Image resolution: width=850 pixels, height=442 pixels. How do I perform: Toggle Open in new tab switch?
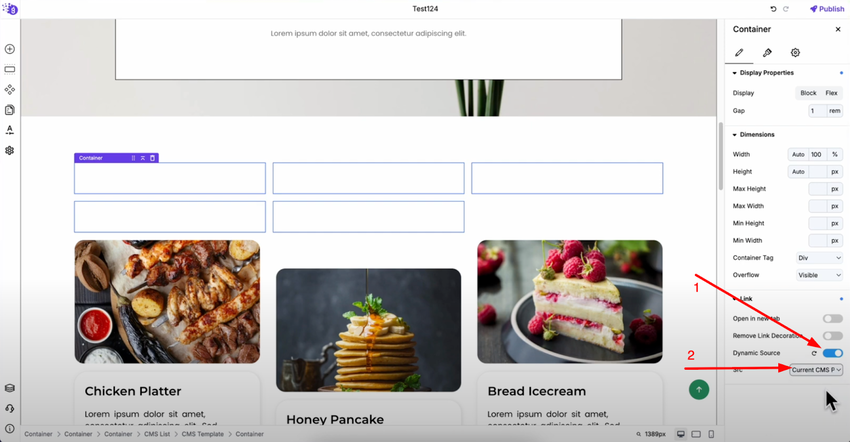point(833,318)
